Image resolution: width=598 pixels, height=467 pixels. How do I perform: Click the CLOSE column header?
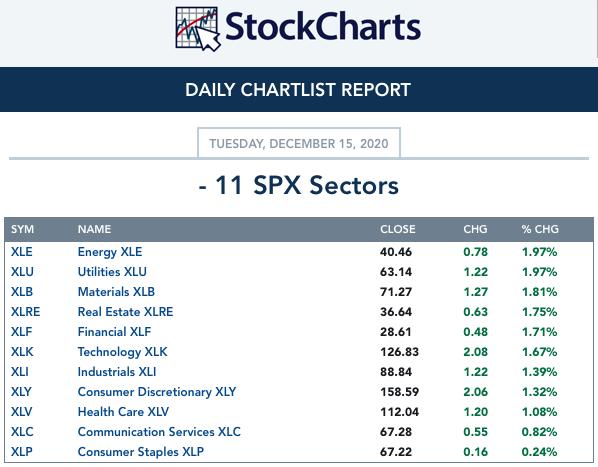click(x=398, y=229)
